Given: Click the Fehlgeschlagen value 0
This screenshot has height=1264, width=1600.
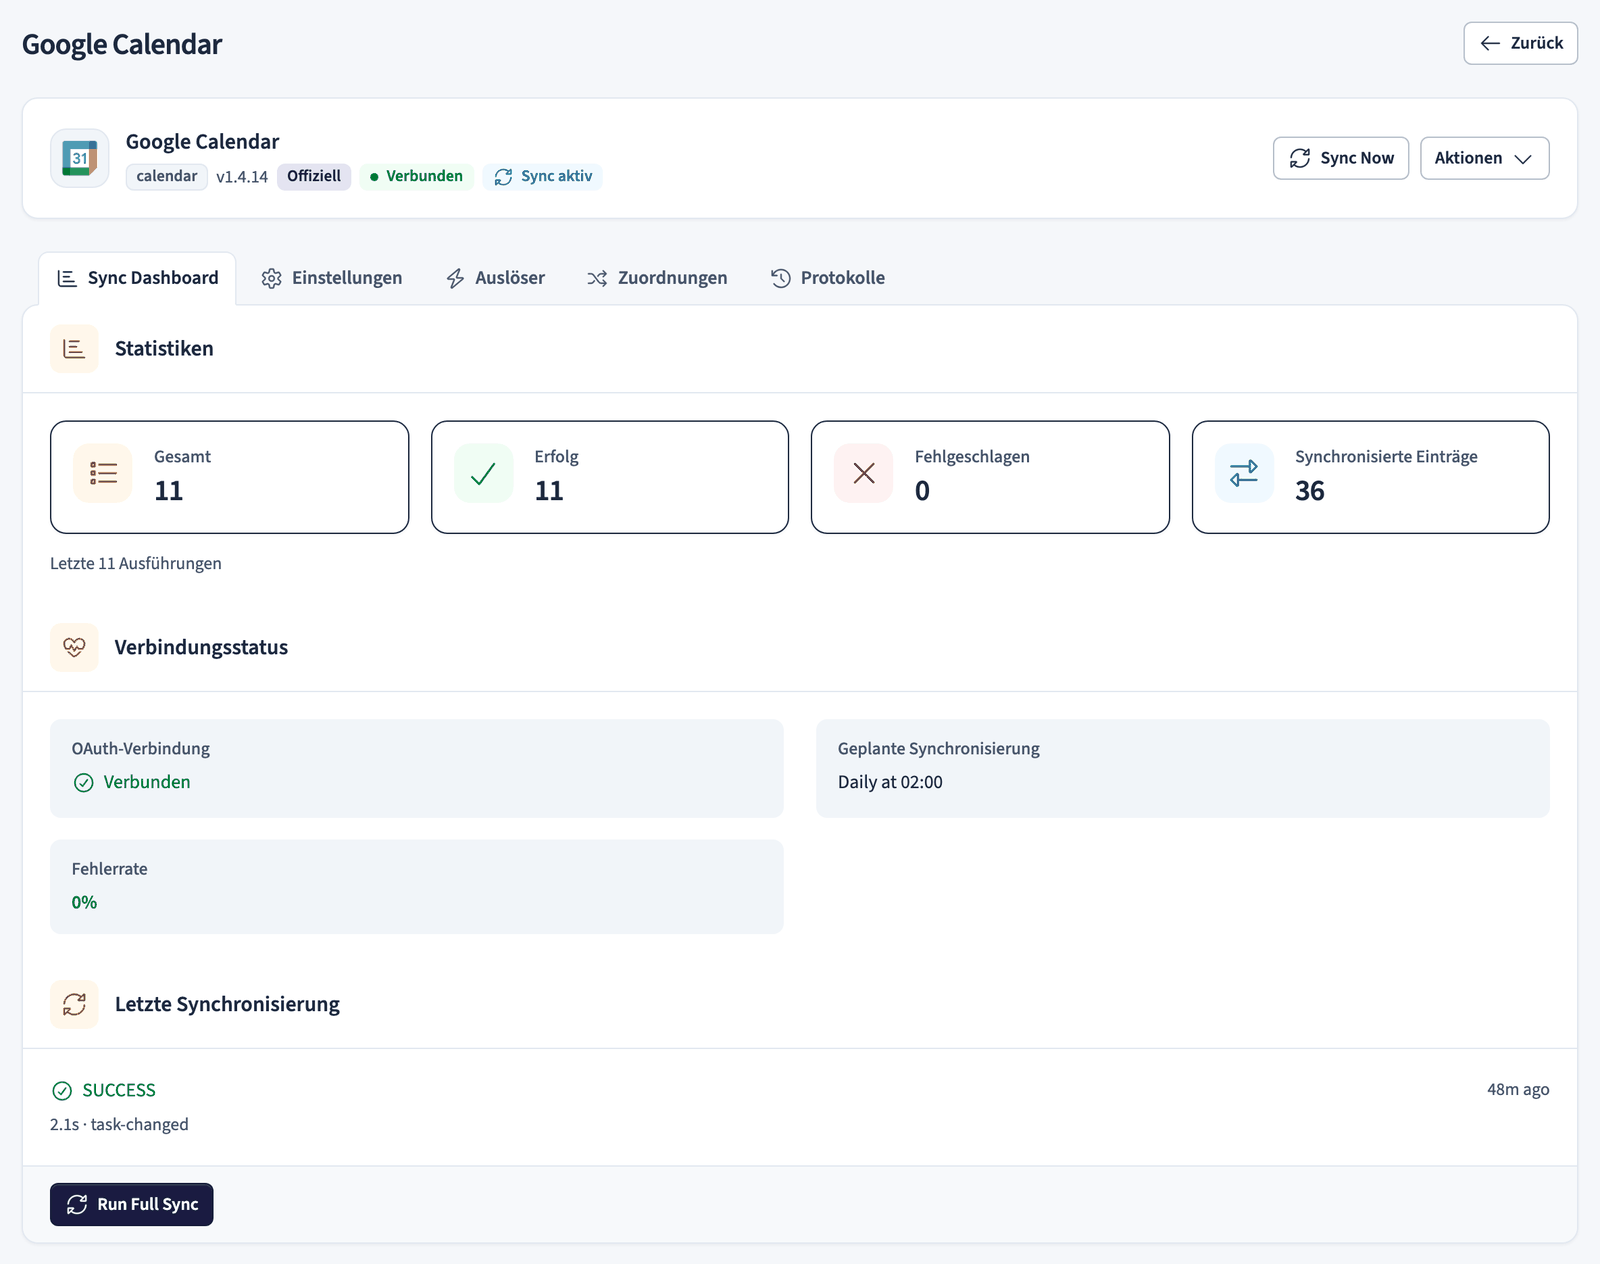Looking at the screenshot, I should tap(922, 491).
